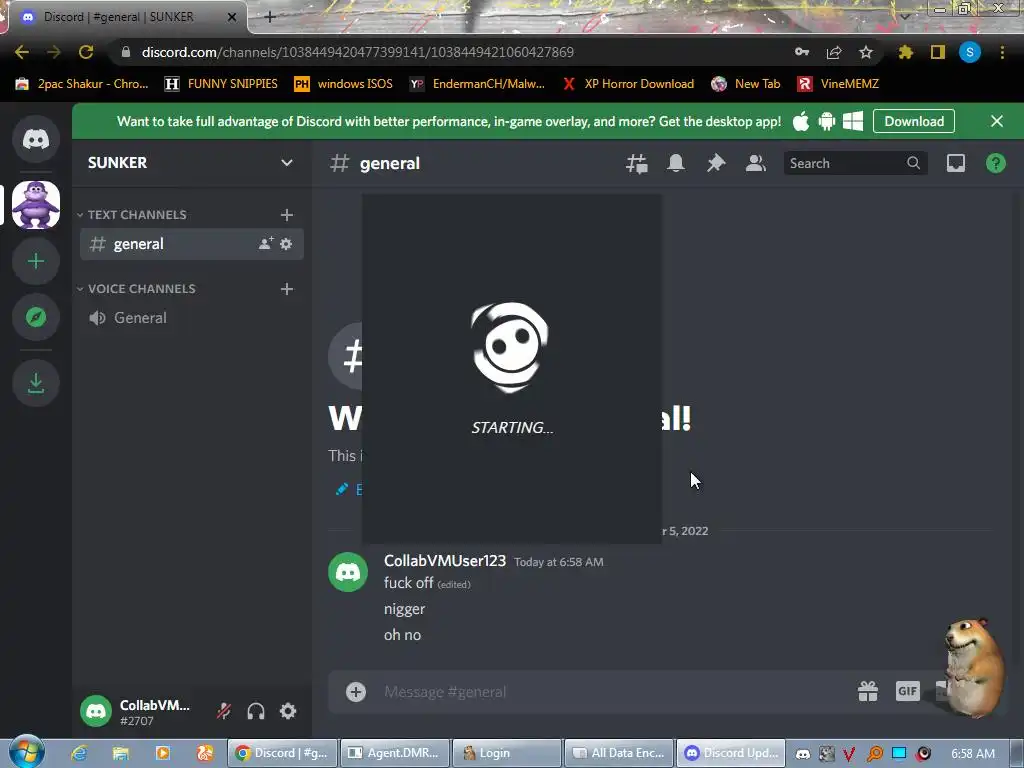This screenshot has height=768, width=1024.
Task: Open Chrome extensions puzzle icon
Action: pos(905,52)
